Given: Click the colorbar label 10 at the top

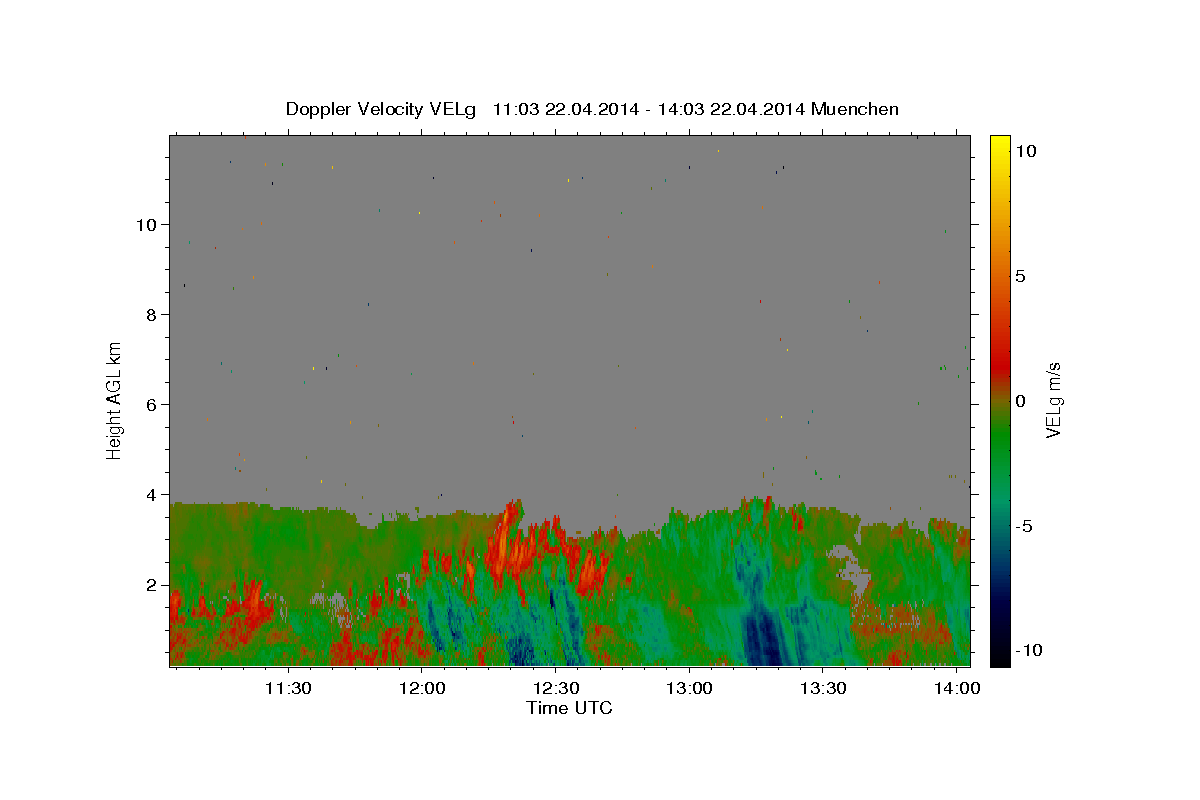Looking at the screenshot, I should [x=1026, y=150].
